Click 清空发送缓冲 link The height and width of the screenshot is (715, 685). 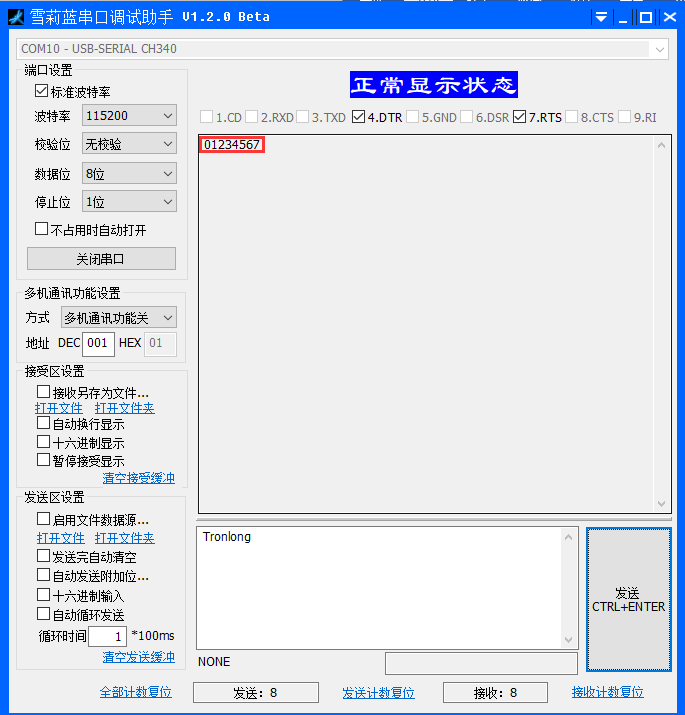coord(139,657)
